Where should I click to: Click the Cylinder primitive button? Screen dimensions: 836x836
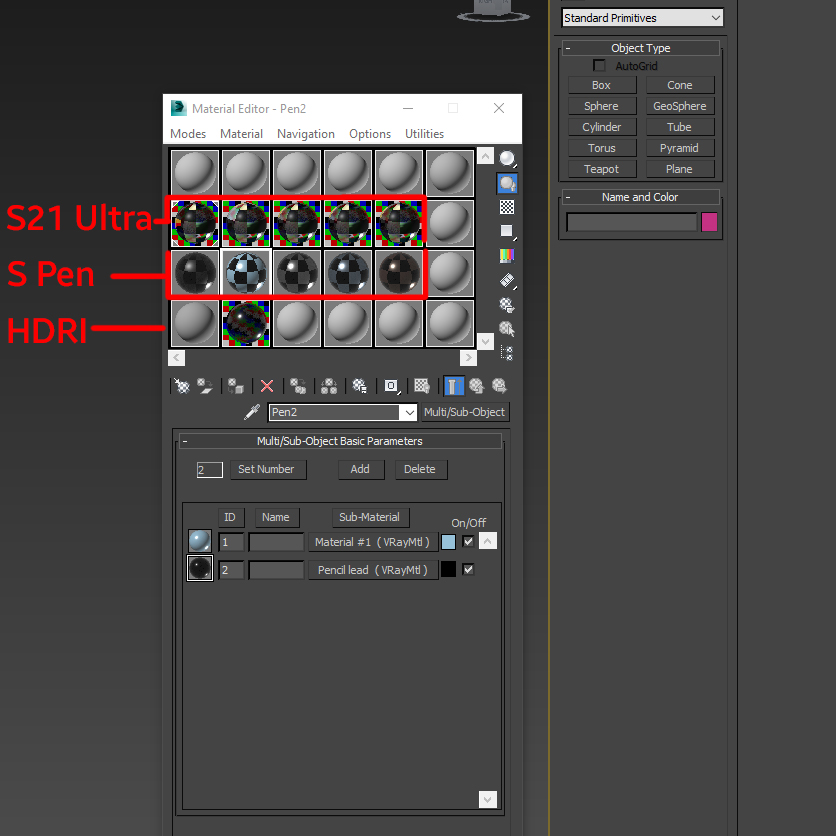[x=602, y=127]
